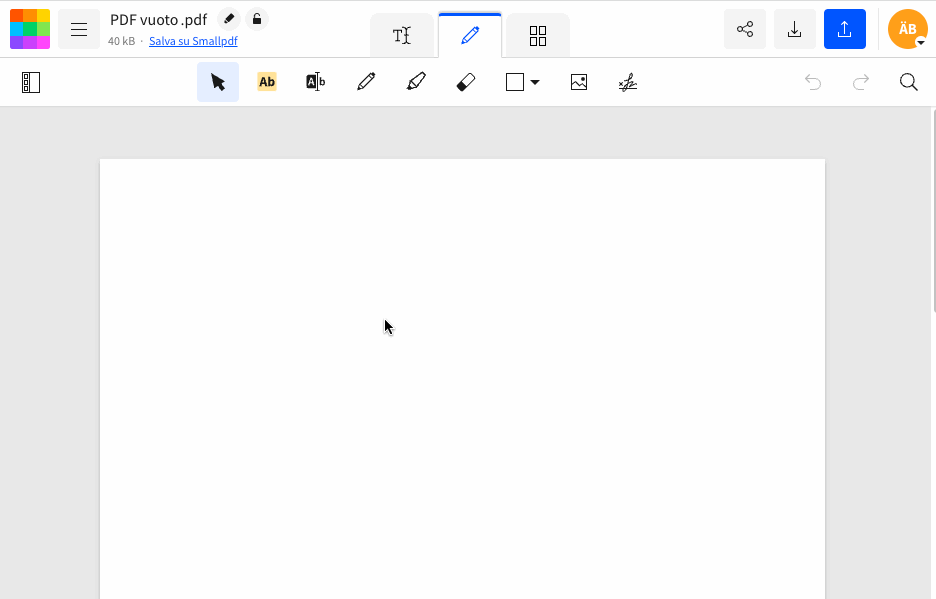Screen dimensions: 936x599
Task: Toggle the page thumbnails sidebar panel
Action: tap(31, 82)
